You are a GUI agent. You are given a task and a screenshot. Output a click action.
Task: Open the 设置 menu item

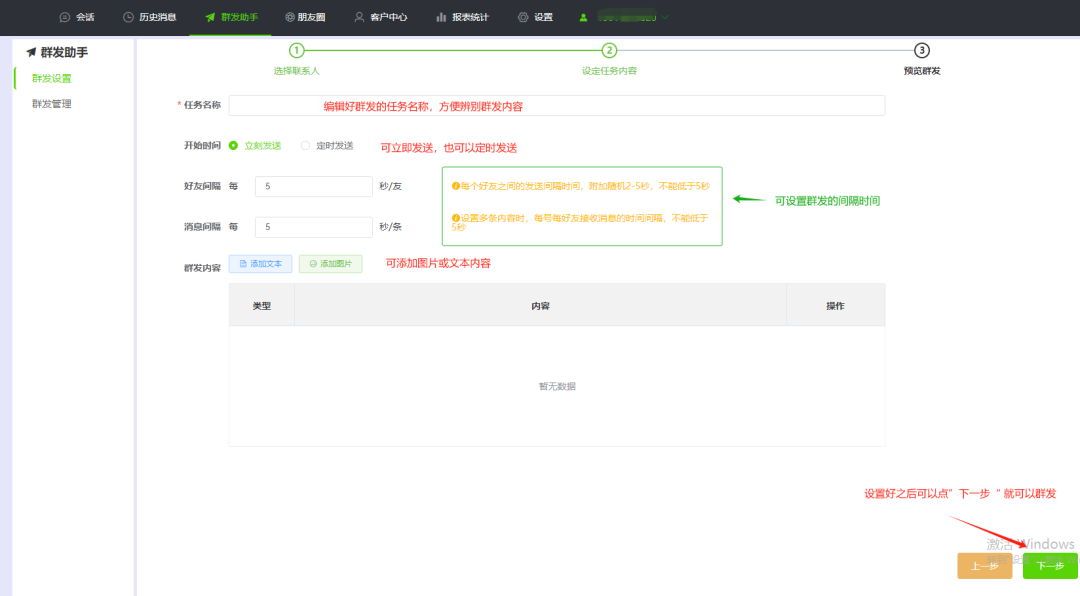tap(535, 17)
